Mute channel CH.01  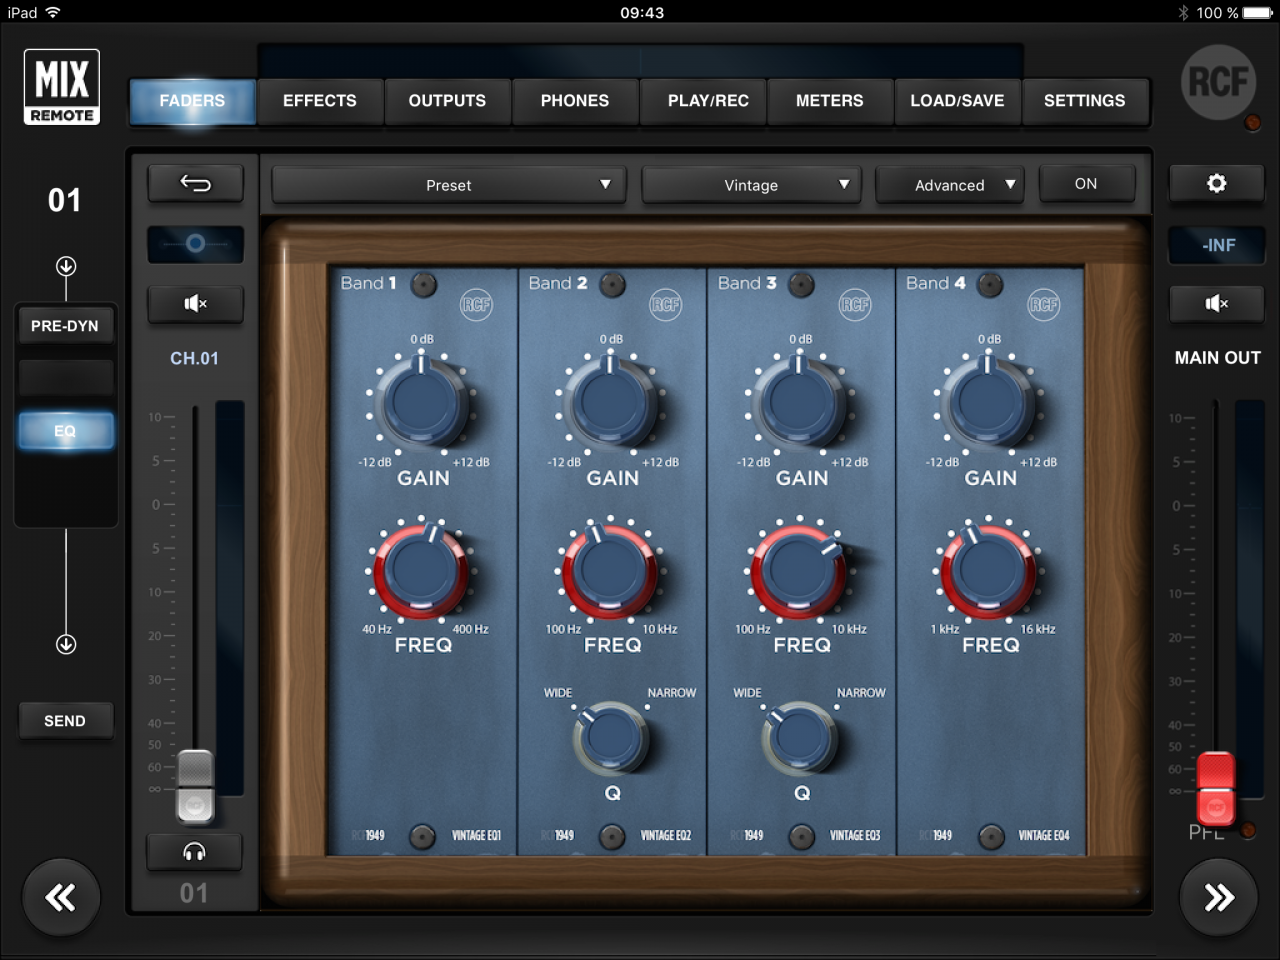point(195,303)
